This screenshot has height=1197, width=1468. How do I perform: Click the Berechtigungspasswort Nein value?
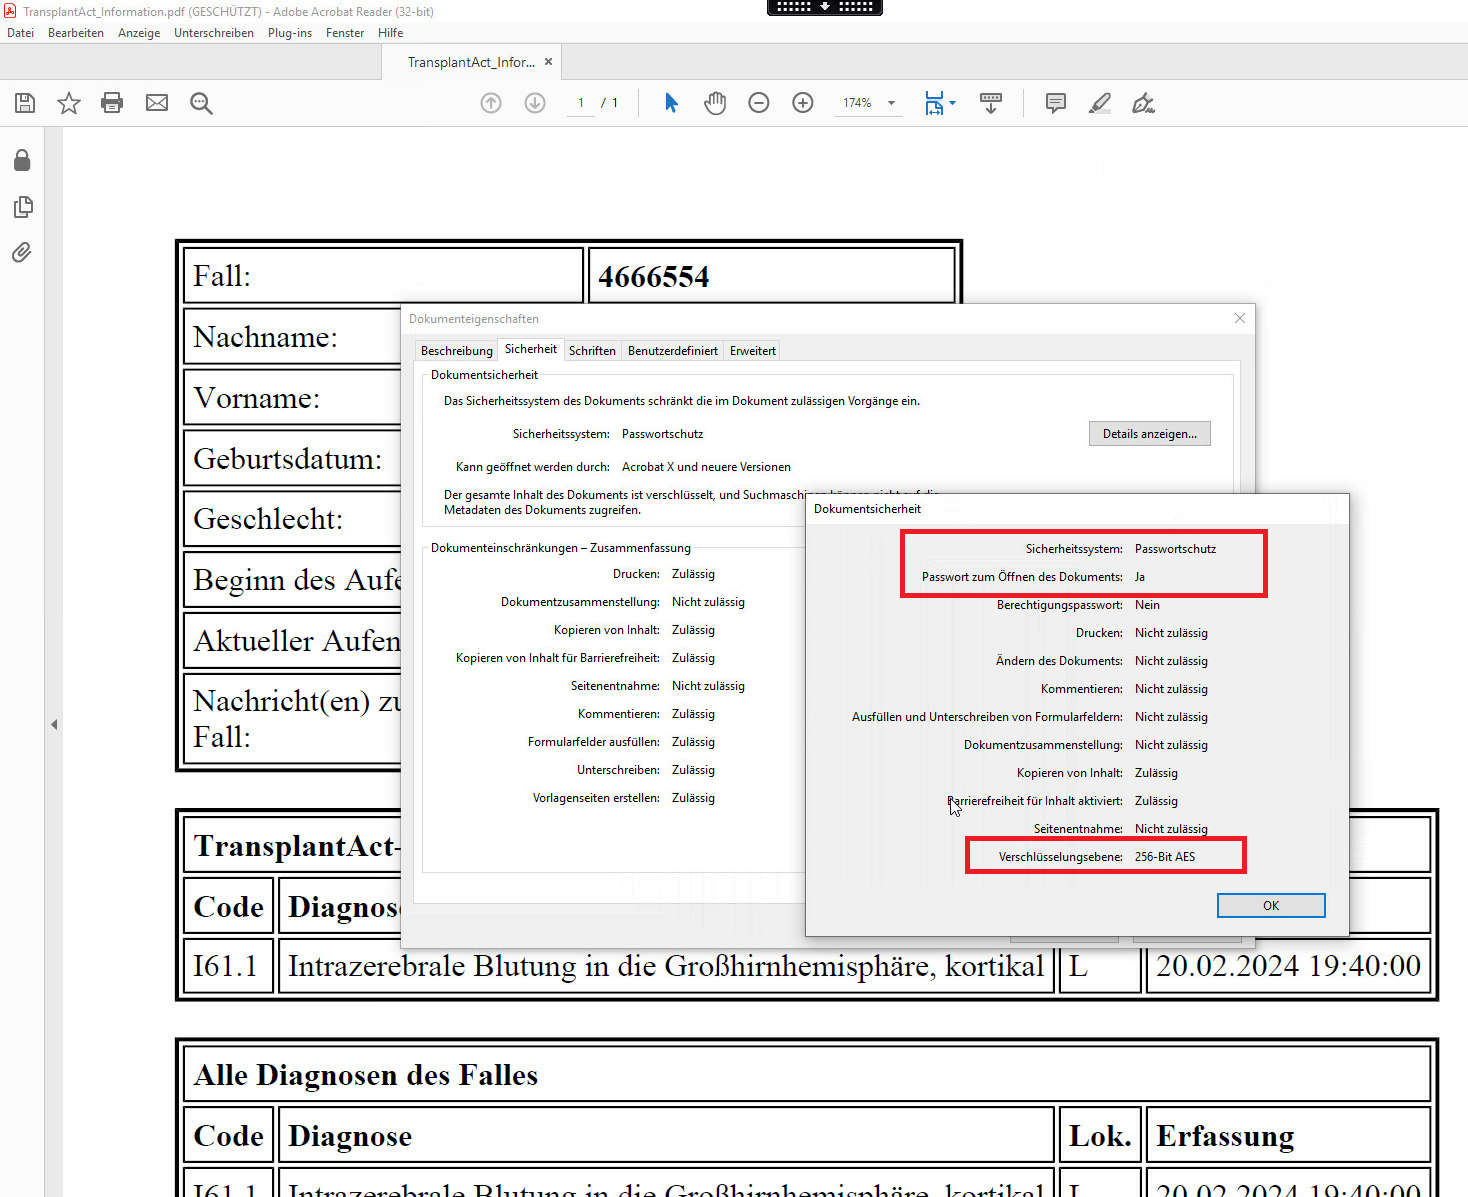point(1147,605)
